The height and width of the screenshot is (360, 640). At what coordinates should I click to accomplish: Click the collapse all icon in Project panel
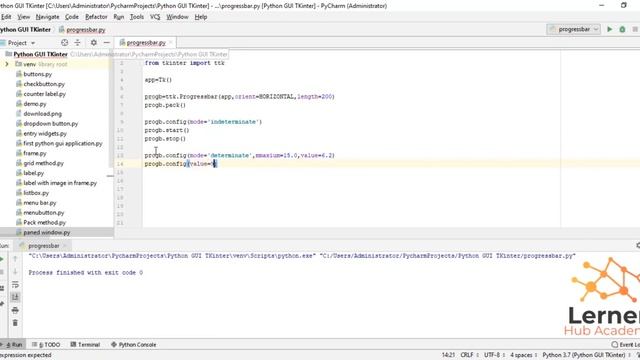[x=78, y=42]
